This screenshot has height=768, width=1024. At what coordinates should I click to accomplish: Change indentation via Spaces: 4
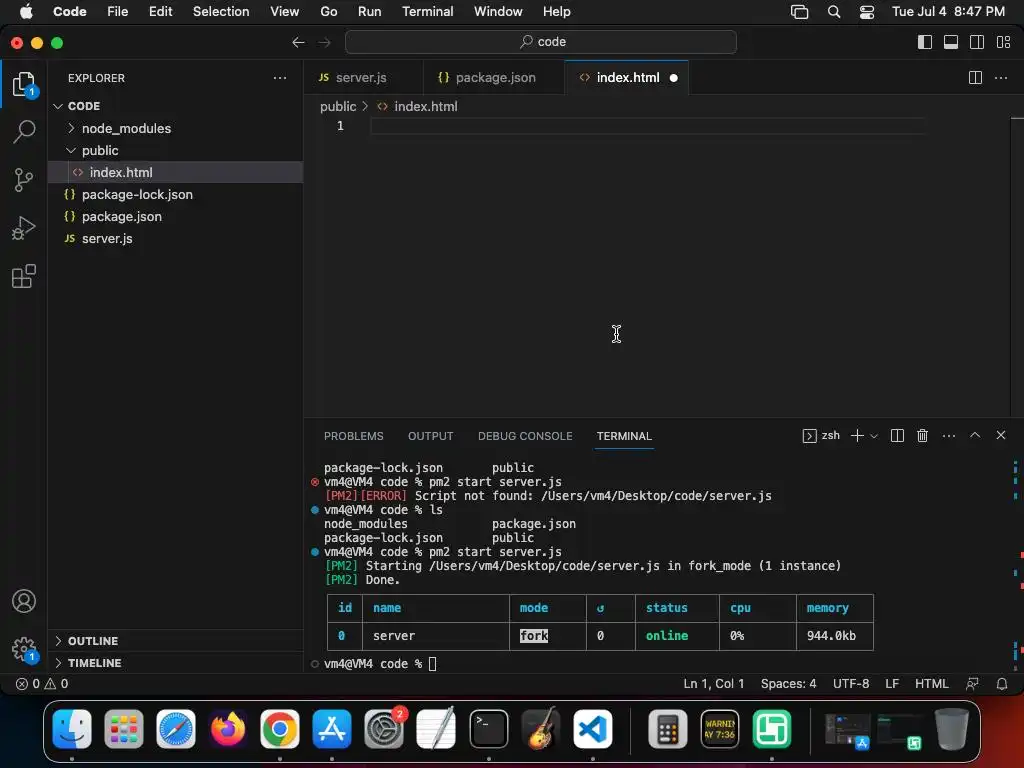[788, 684]
